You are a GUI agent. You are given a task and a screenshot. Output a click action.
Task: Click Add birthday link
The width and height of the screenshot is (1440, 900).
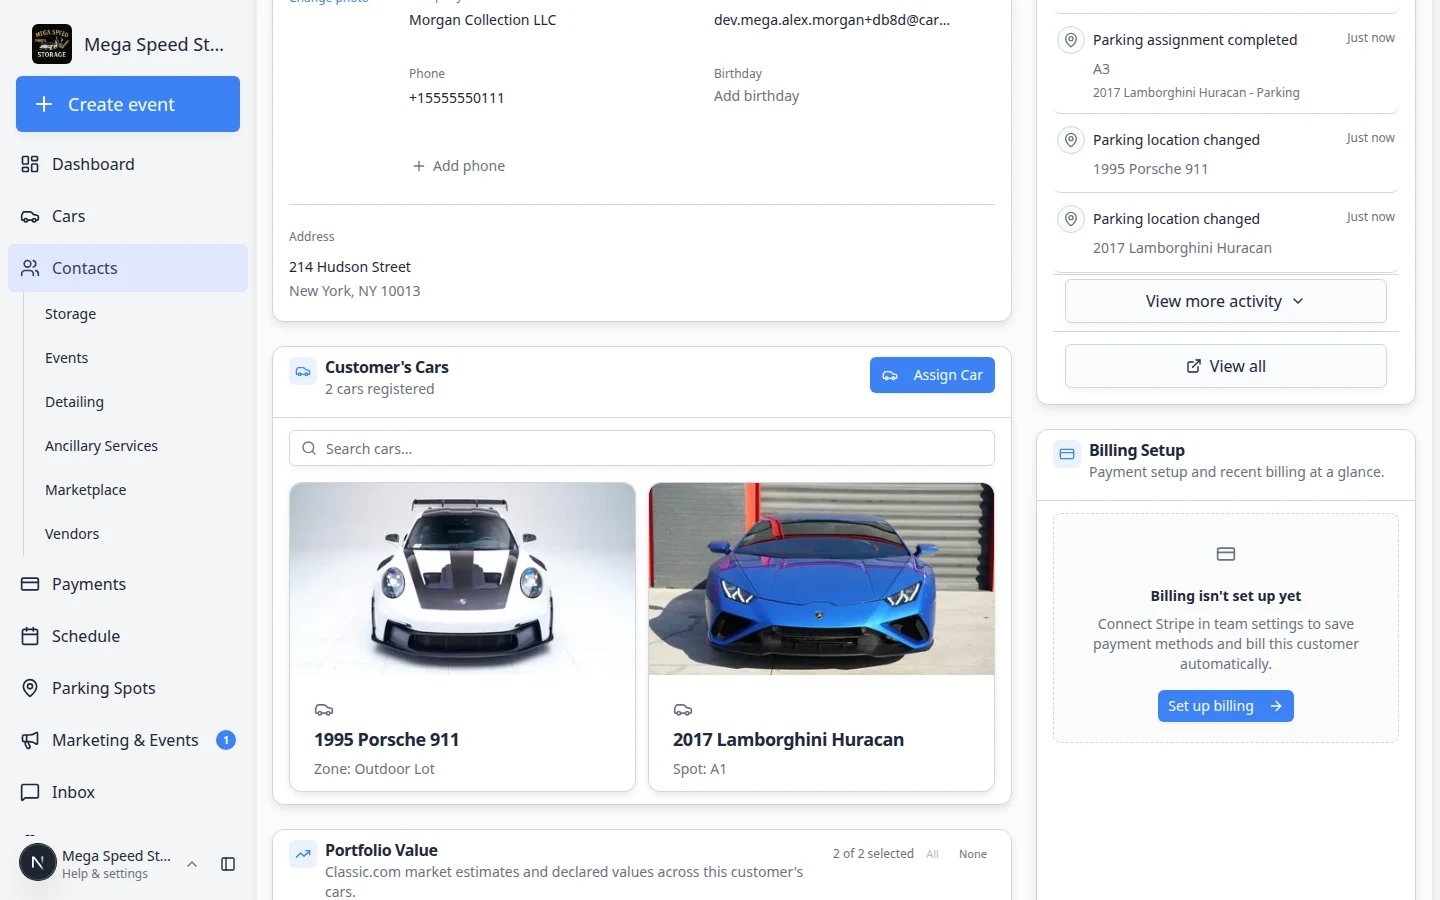click(756, 96)
